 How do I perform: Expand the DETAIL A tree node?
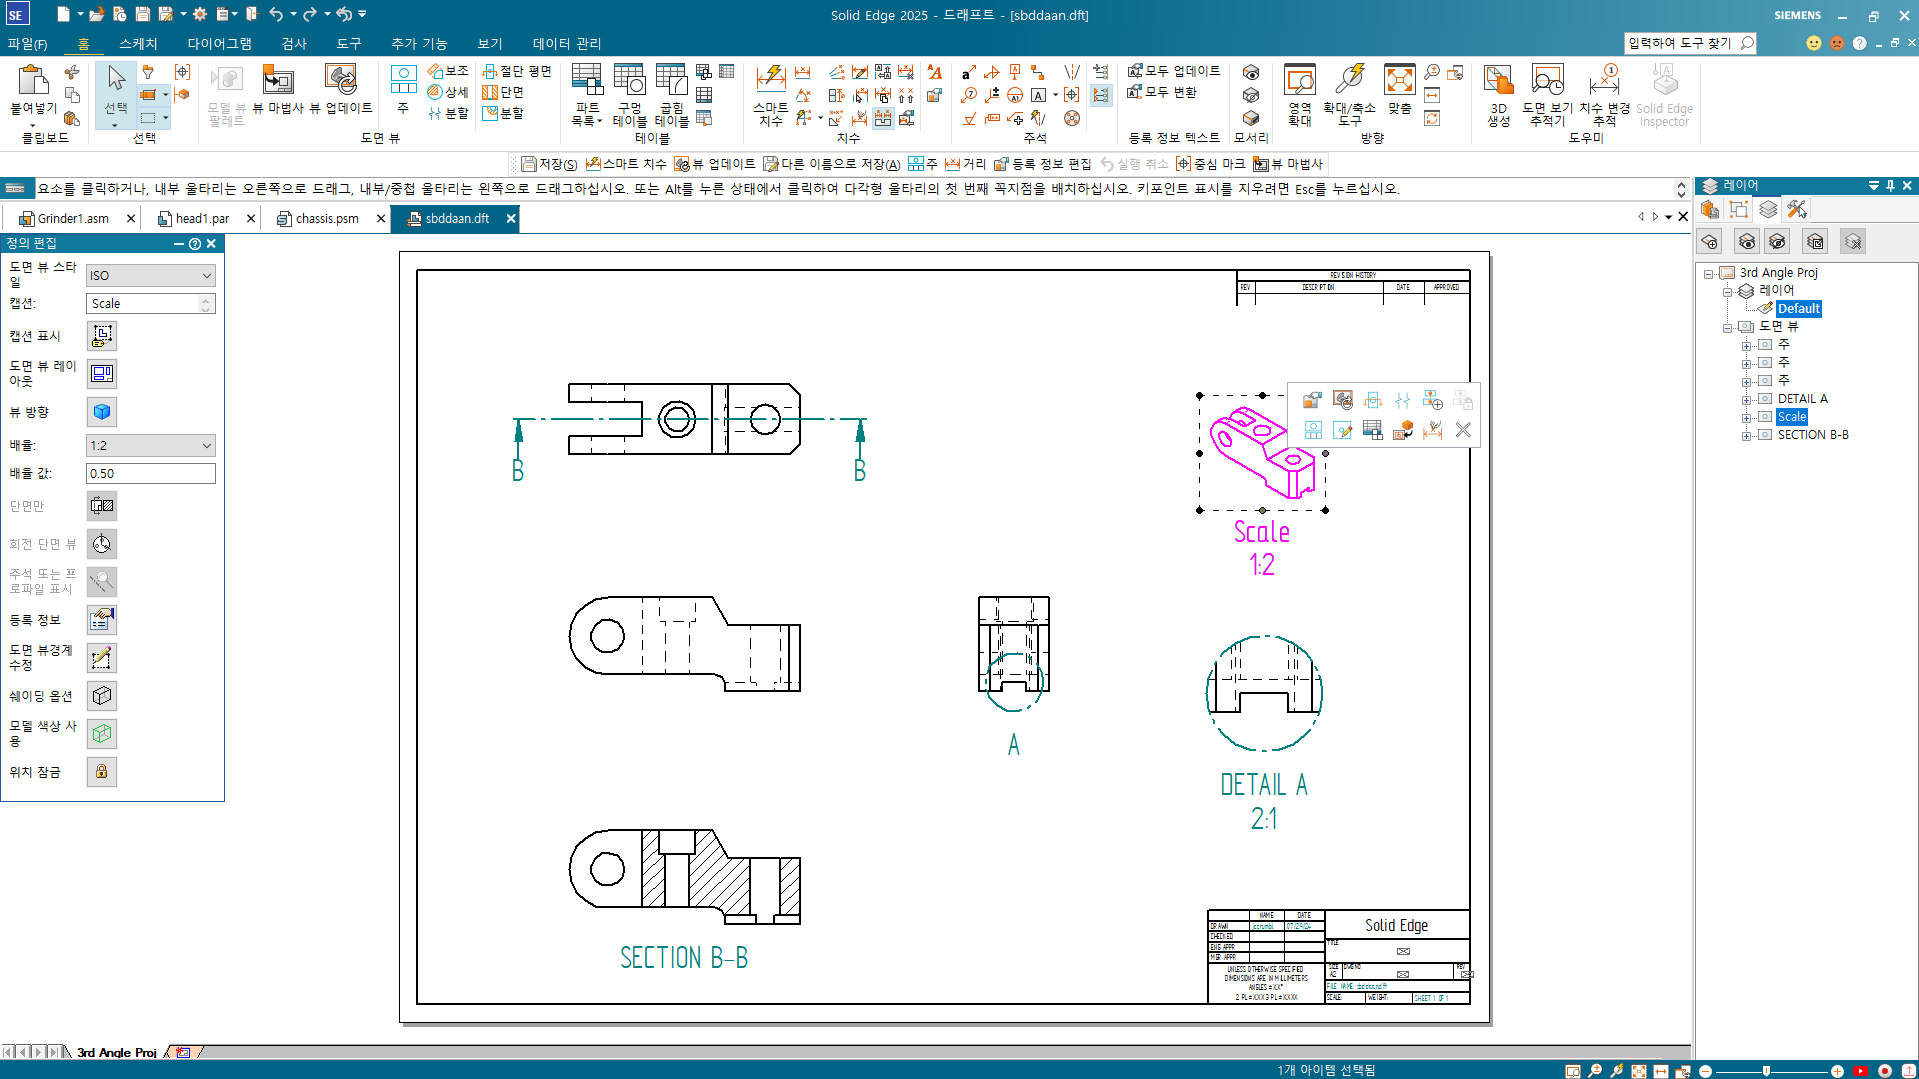point(1746,399)
